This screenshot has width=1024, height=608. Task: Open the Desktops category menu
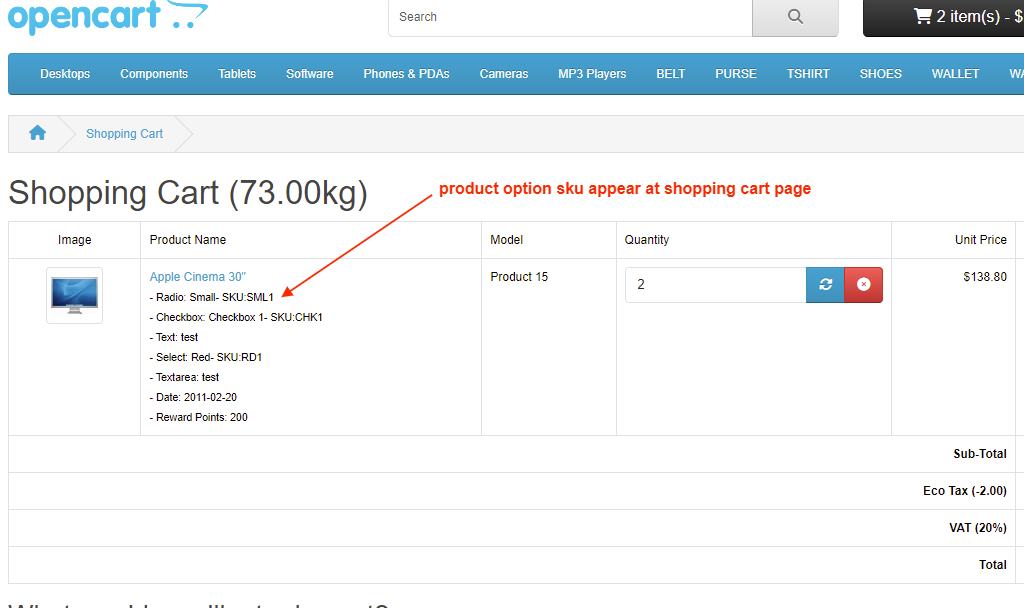pos(65,73)
